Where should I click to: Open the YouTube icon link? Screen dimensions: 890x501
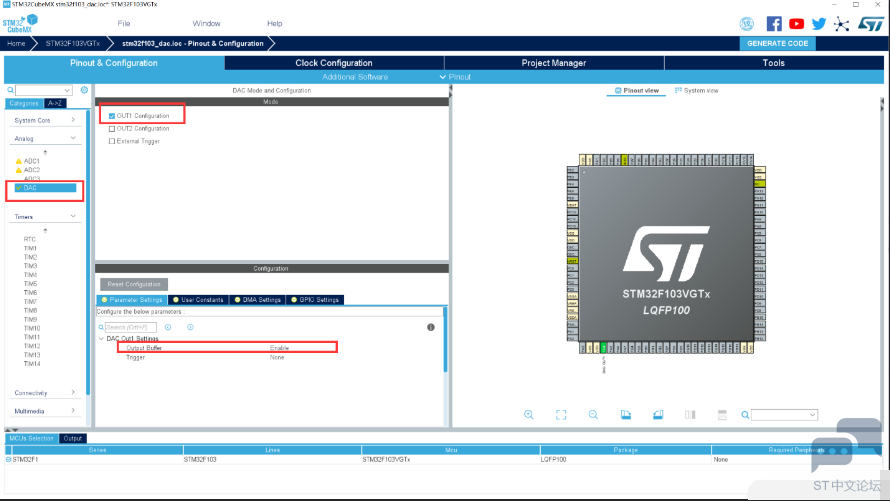click(796, 24)
